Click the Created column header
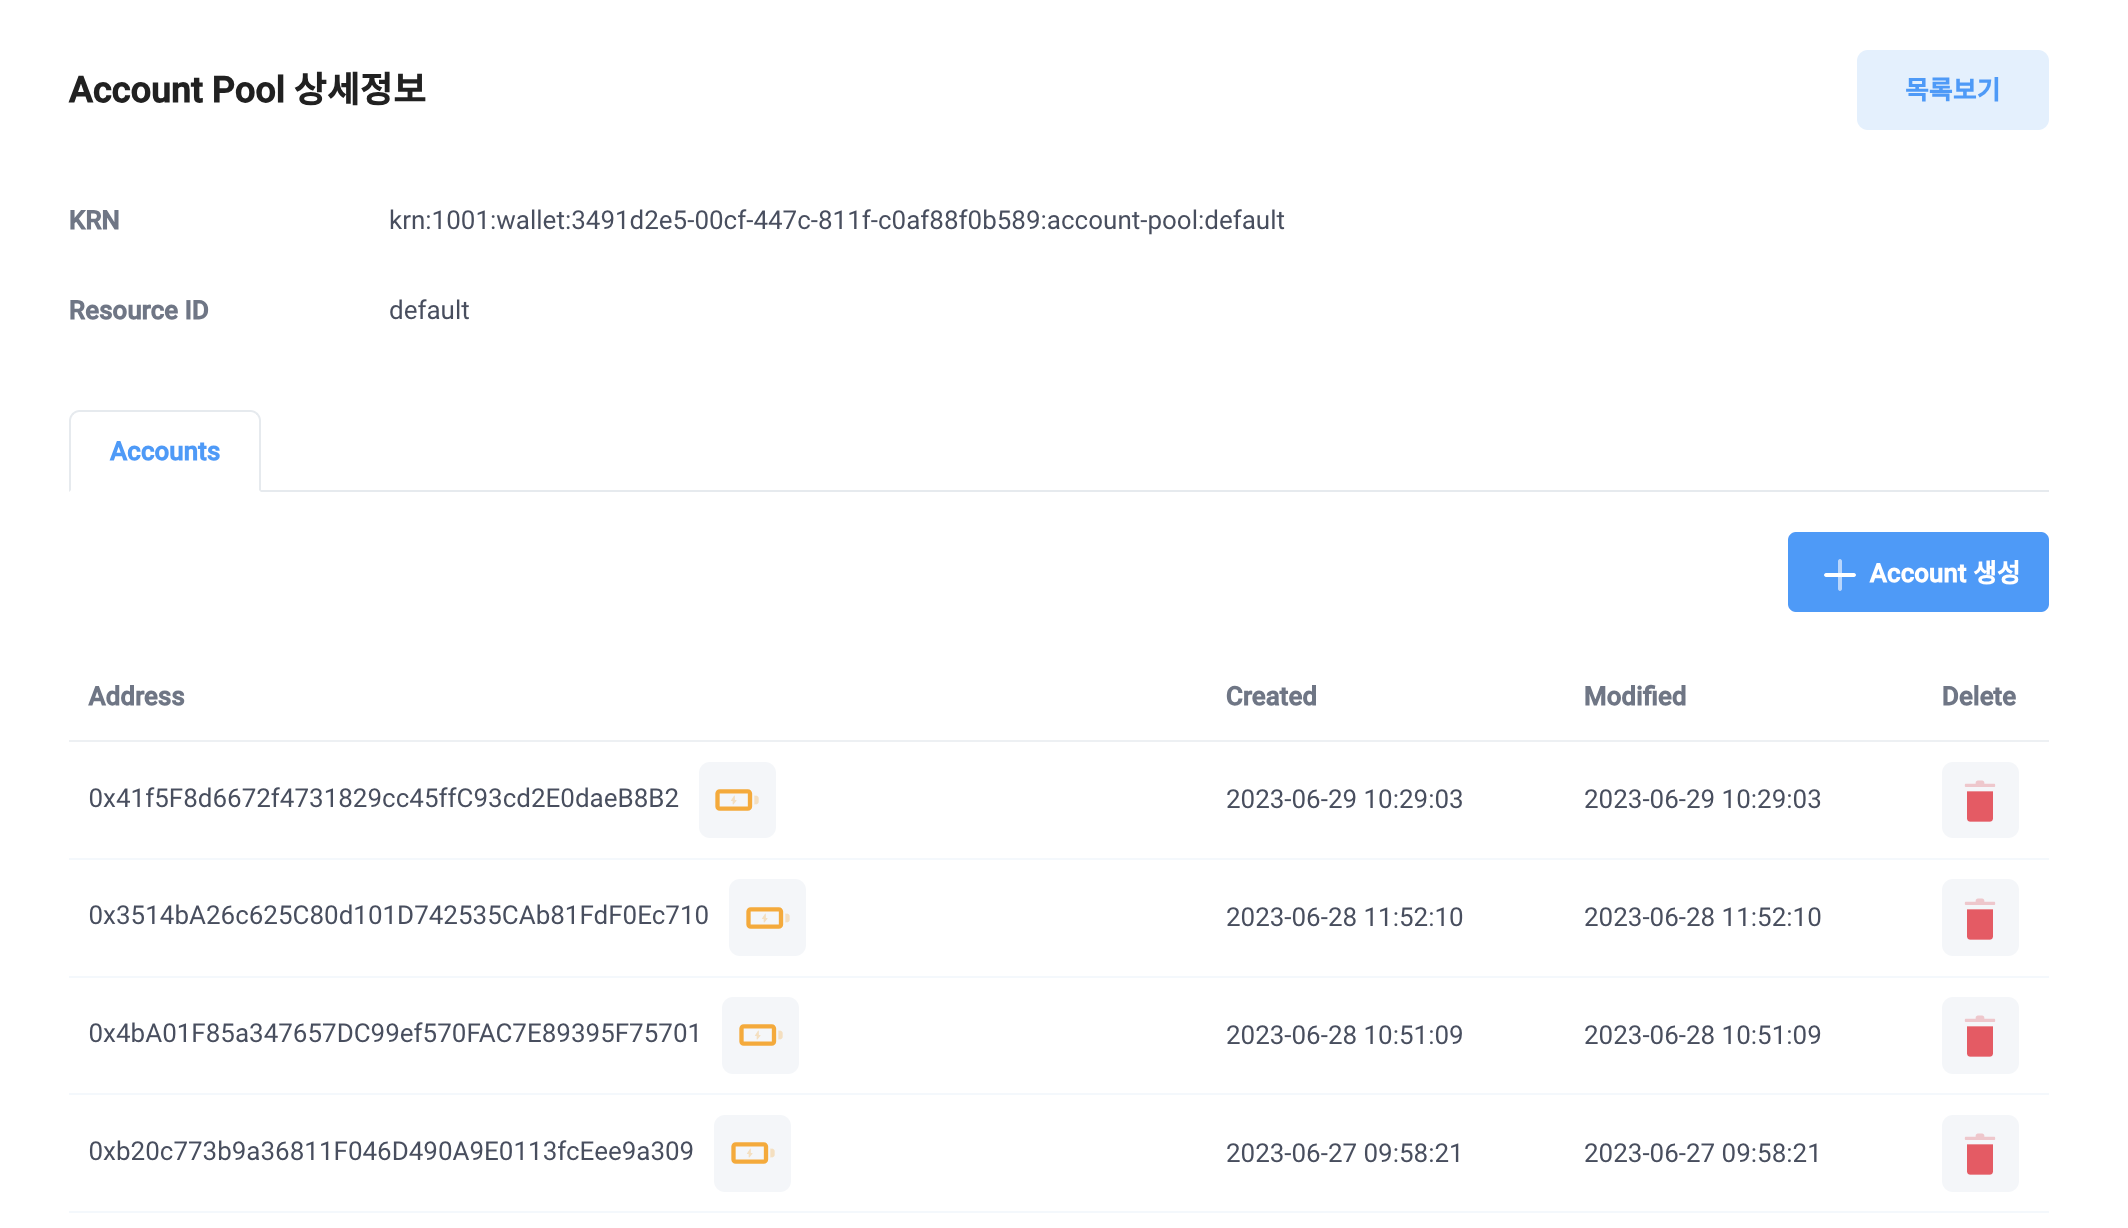2128x1228 pixels. pyautogui.click(x=1271, y=697)
